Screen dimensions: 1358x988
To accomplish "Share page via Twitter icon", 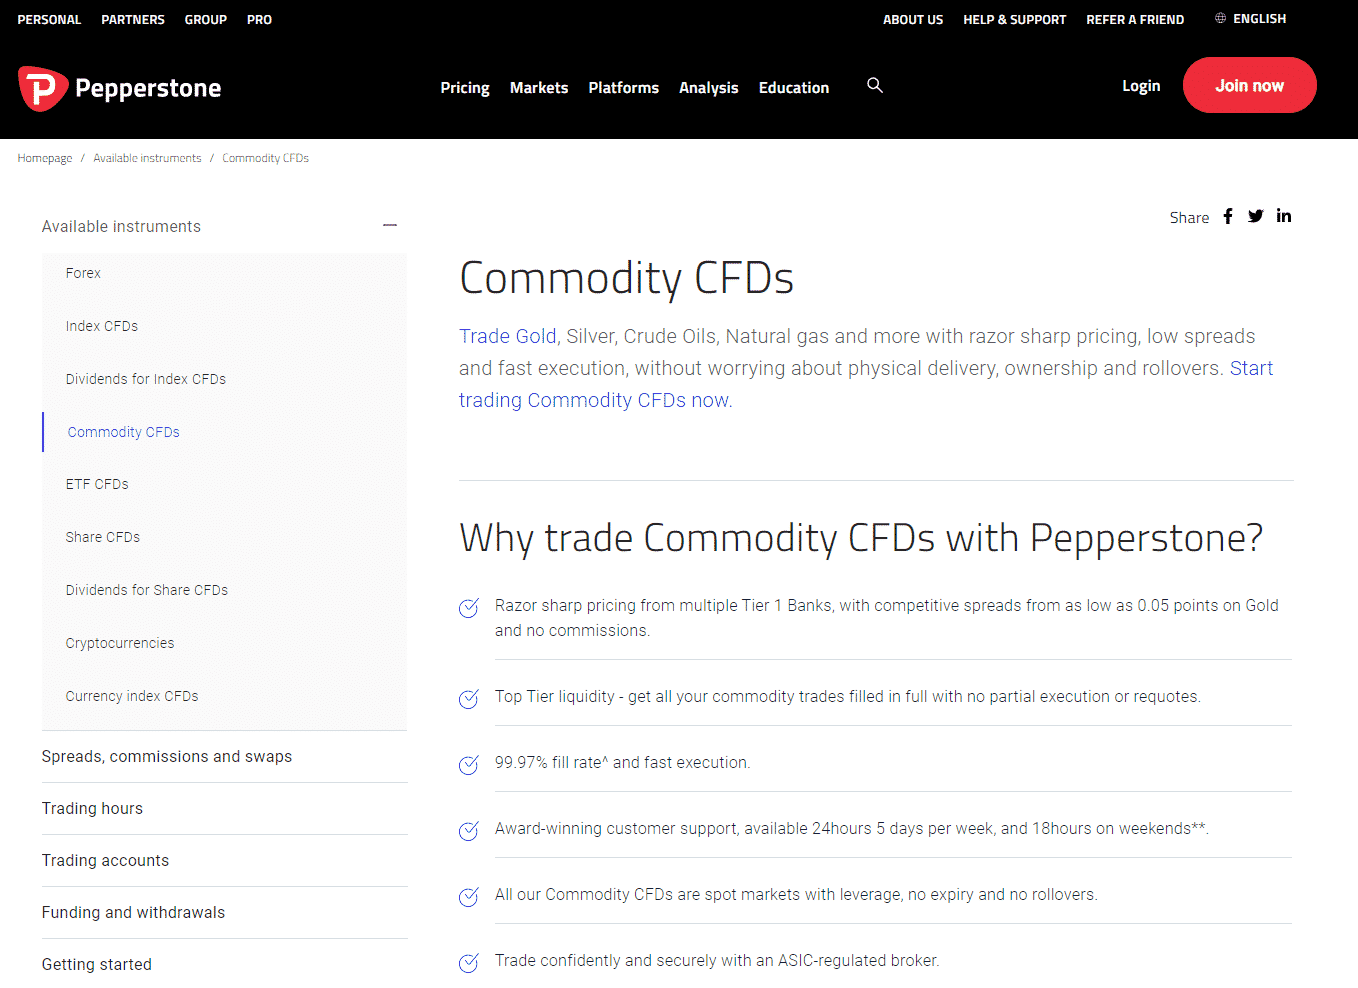I will pos(1256,216).
